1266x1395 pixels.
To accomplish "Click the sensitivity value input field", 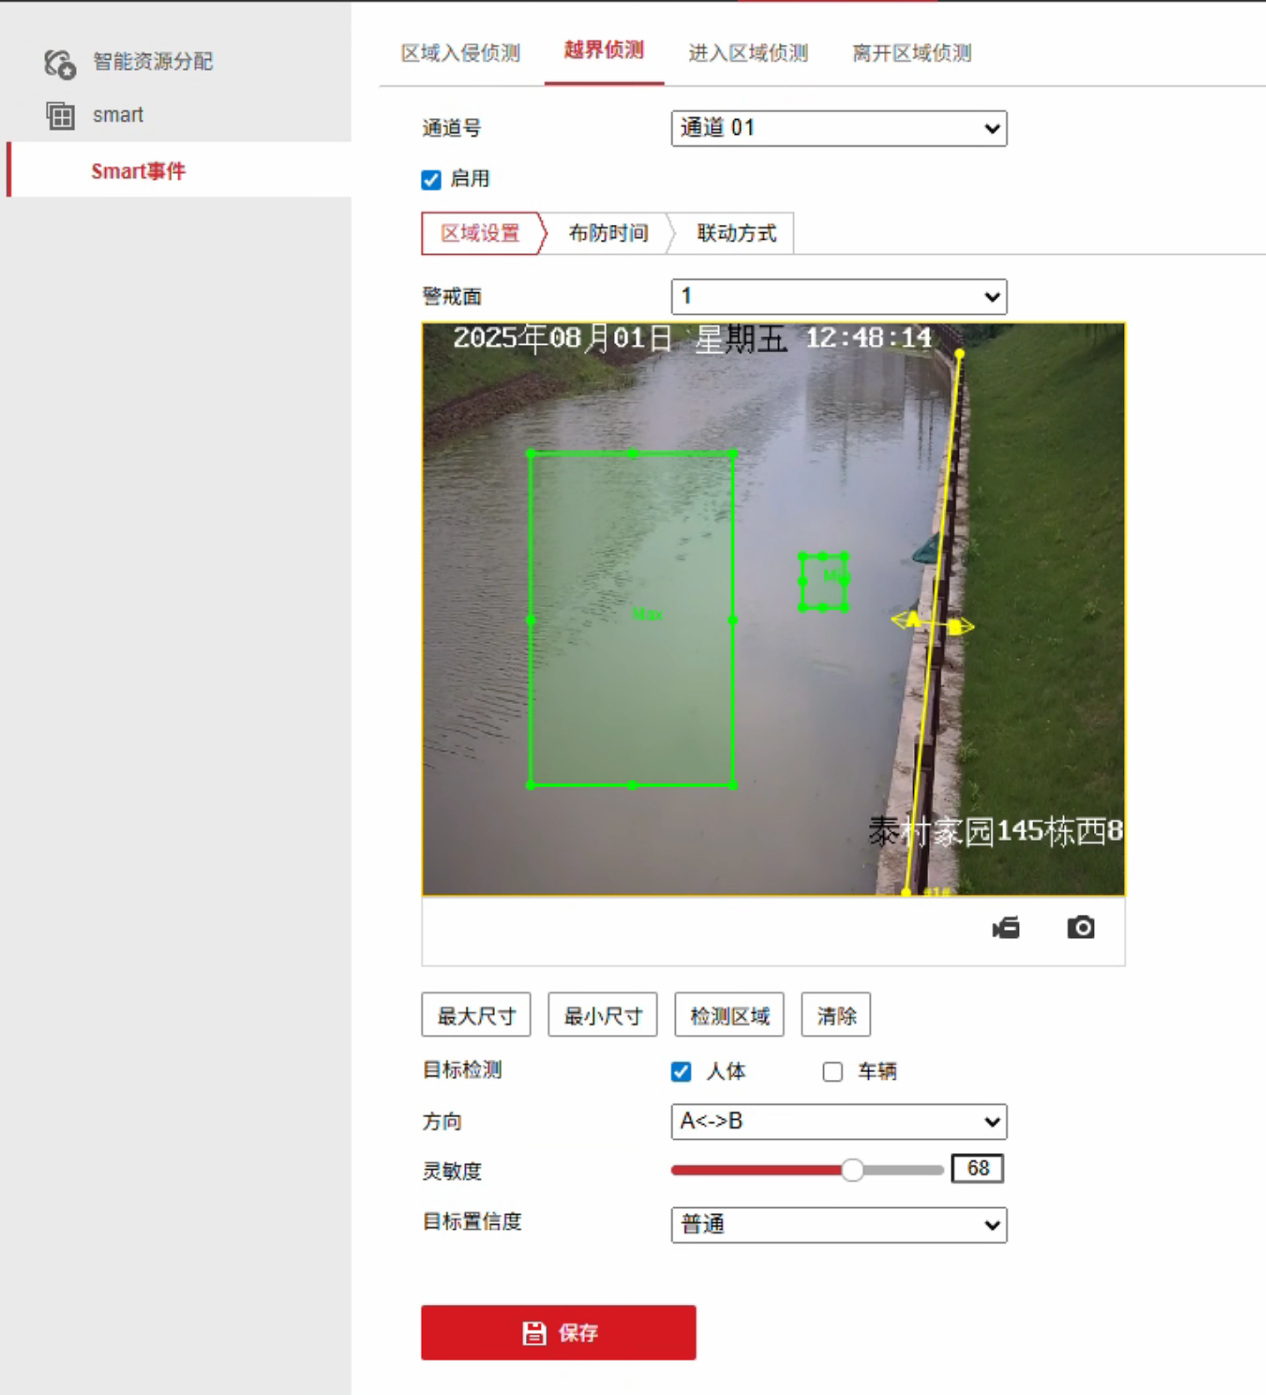I will [977, 1169].
